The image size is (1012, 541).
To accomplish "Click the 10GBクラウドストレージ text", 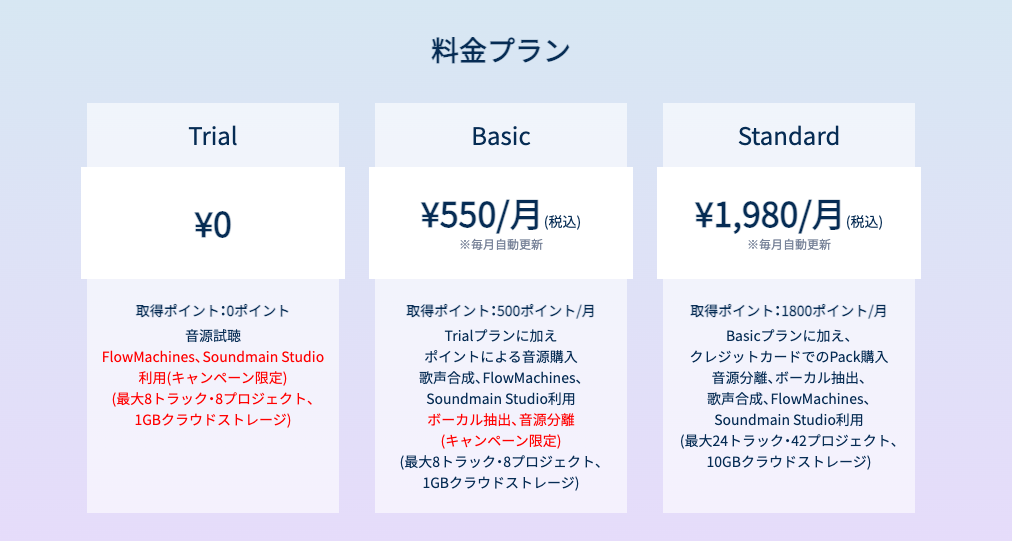I will click(x=789, y=462).
